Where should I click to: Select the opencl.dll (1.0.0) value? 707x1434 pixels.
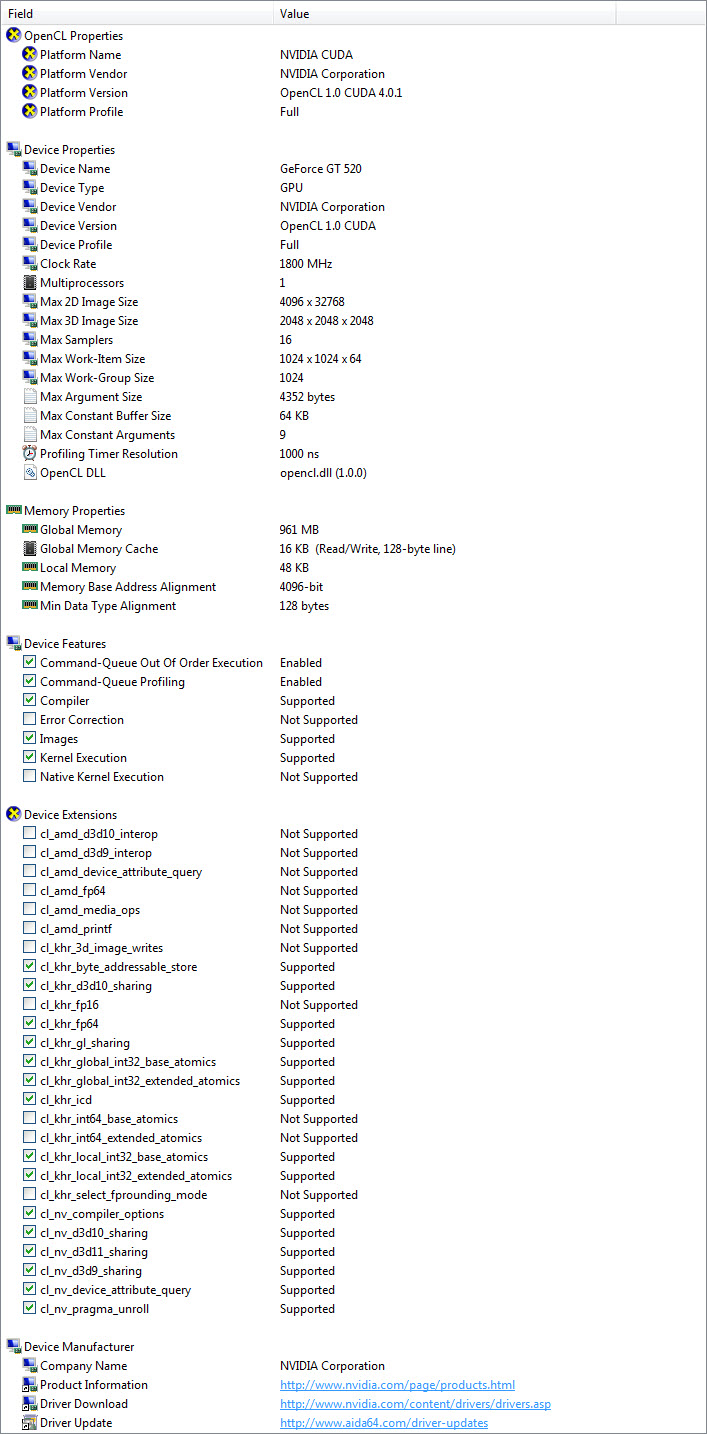pyautogui.click(x=323, y=473)
